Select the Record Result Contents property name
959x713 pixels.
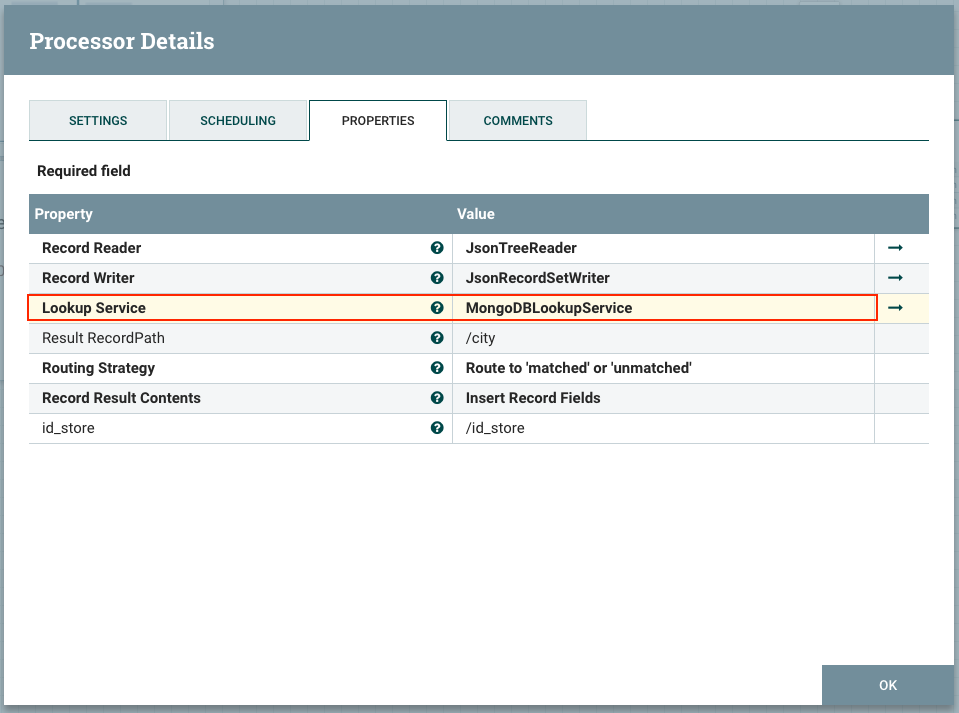point(121,397)
